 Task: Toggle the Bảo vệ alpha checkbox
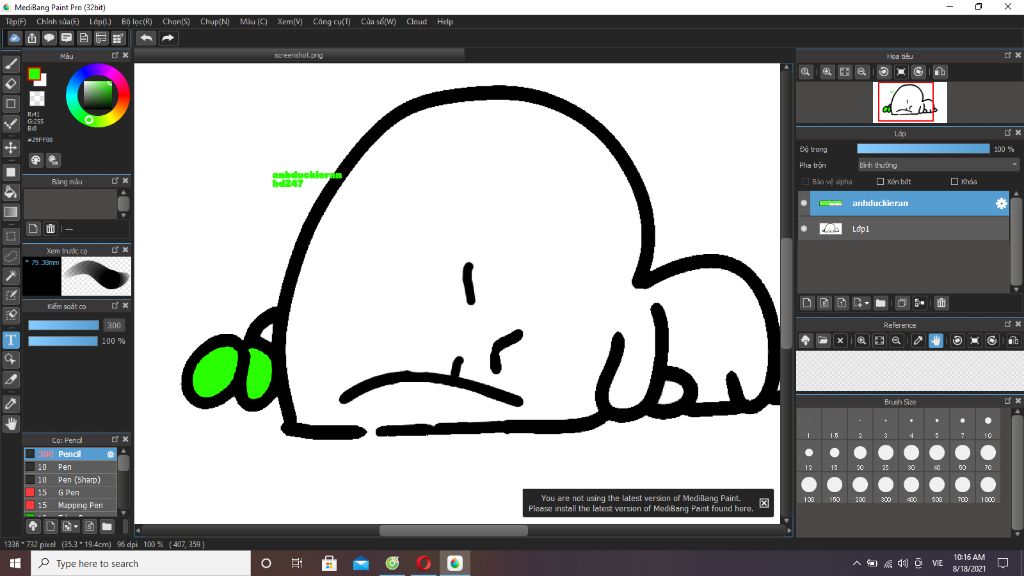click(x=805, y=182)
